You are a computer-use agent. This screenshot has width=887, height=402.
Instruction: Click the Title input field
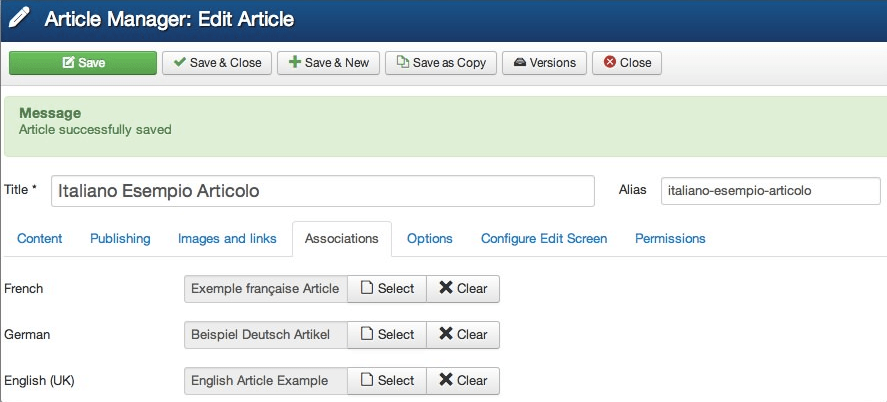coord(322,191)
